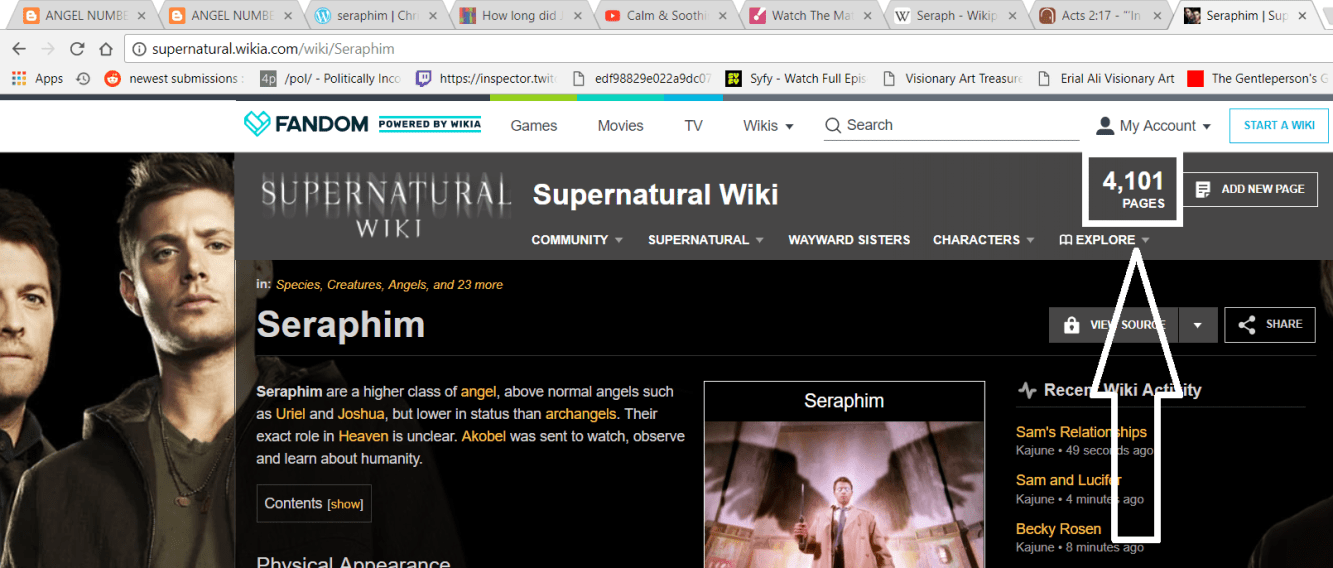The width and height of the screenshot is (1333, 568).
Task: Open the Visionary Art Treasure bookmark
Action: coord(953,78)
